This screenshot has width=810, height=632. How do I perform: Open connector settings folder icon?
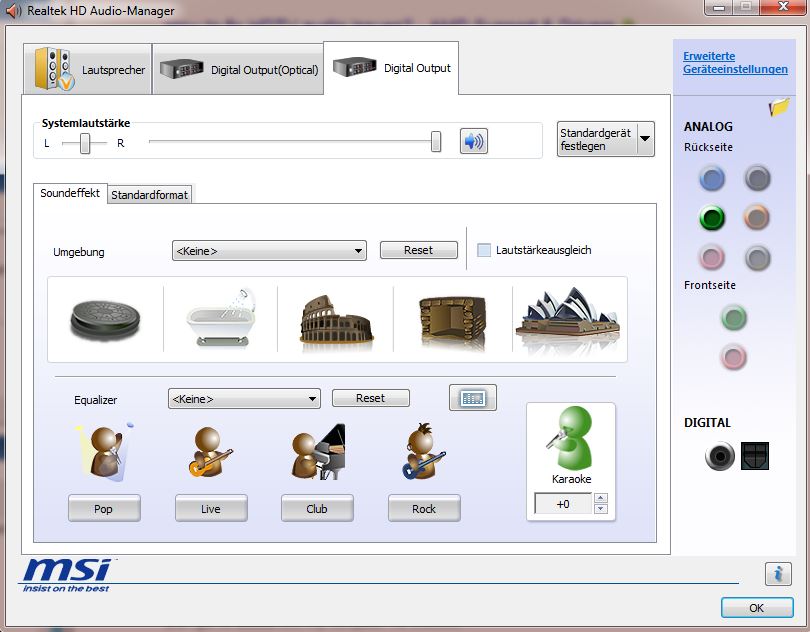[779, 107]
